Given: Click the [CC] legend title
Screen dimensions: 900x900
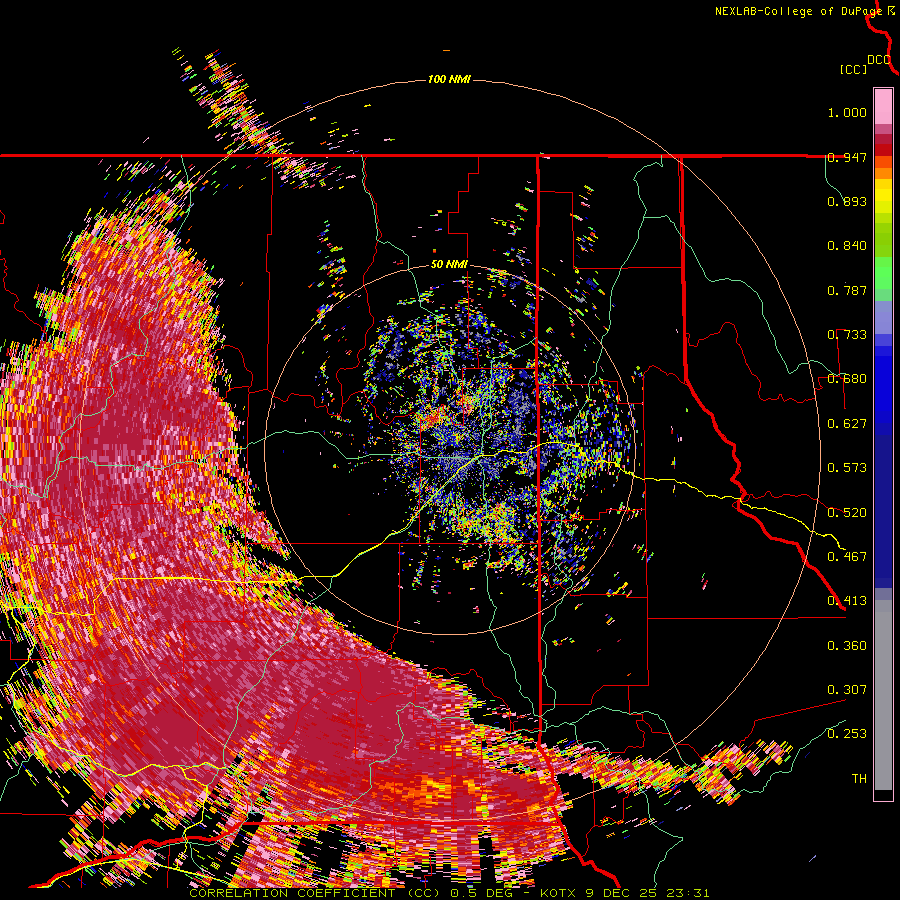Looking at the screenshot, I should 853,69.
